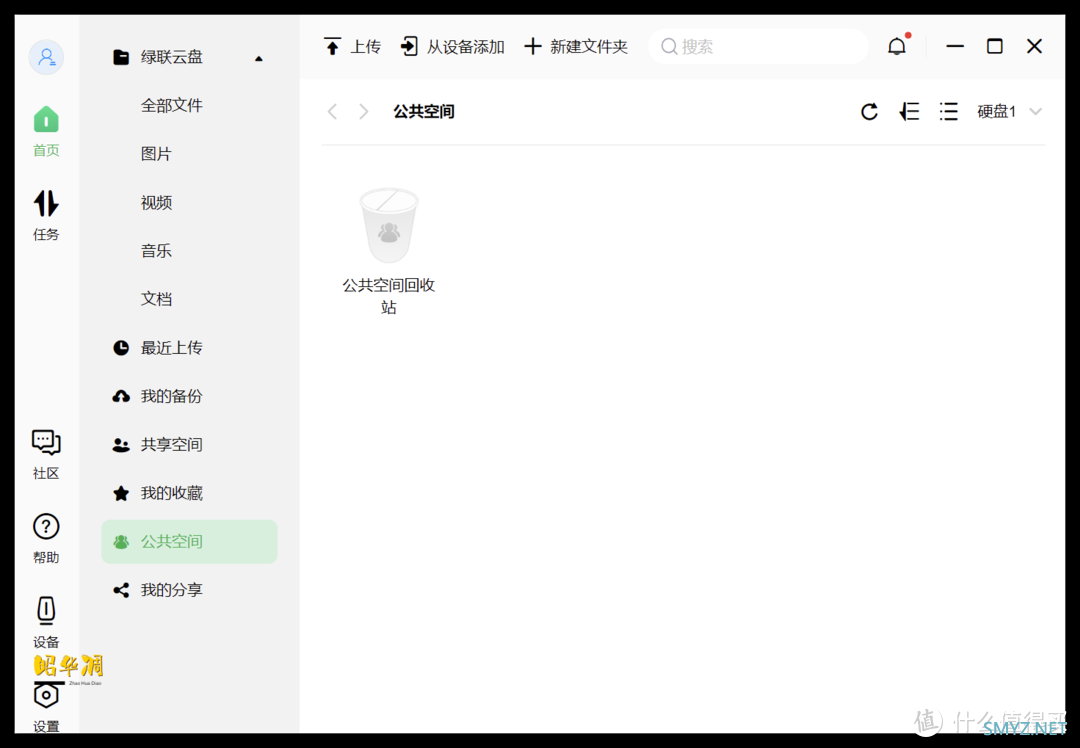Viewport: 1080px width, 748px height.
Task: Open the user profile avatar
Action: (x=46, y=57)
